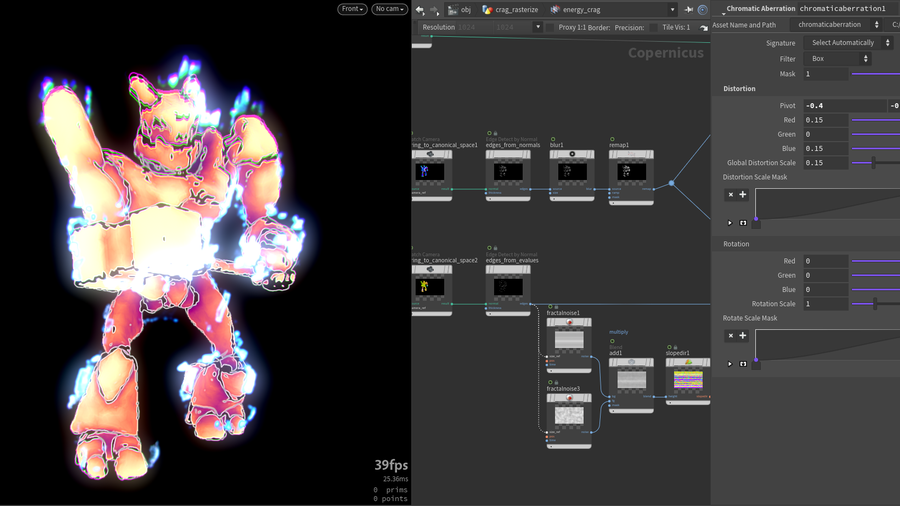Toggle the Tile Vis checkbox
Viewport: 900px width, 506px height.
[x=654, y=28]
